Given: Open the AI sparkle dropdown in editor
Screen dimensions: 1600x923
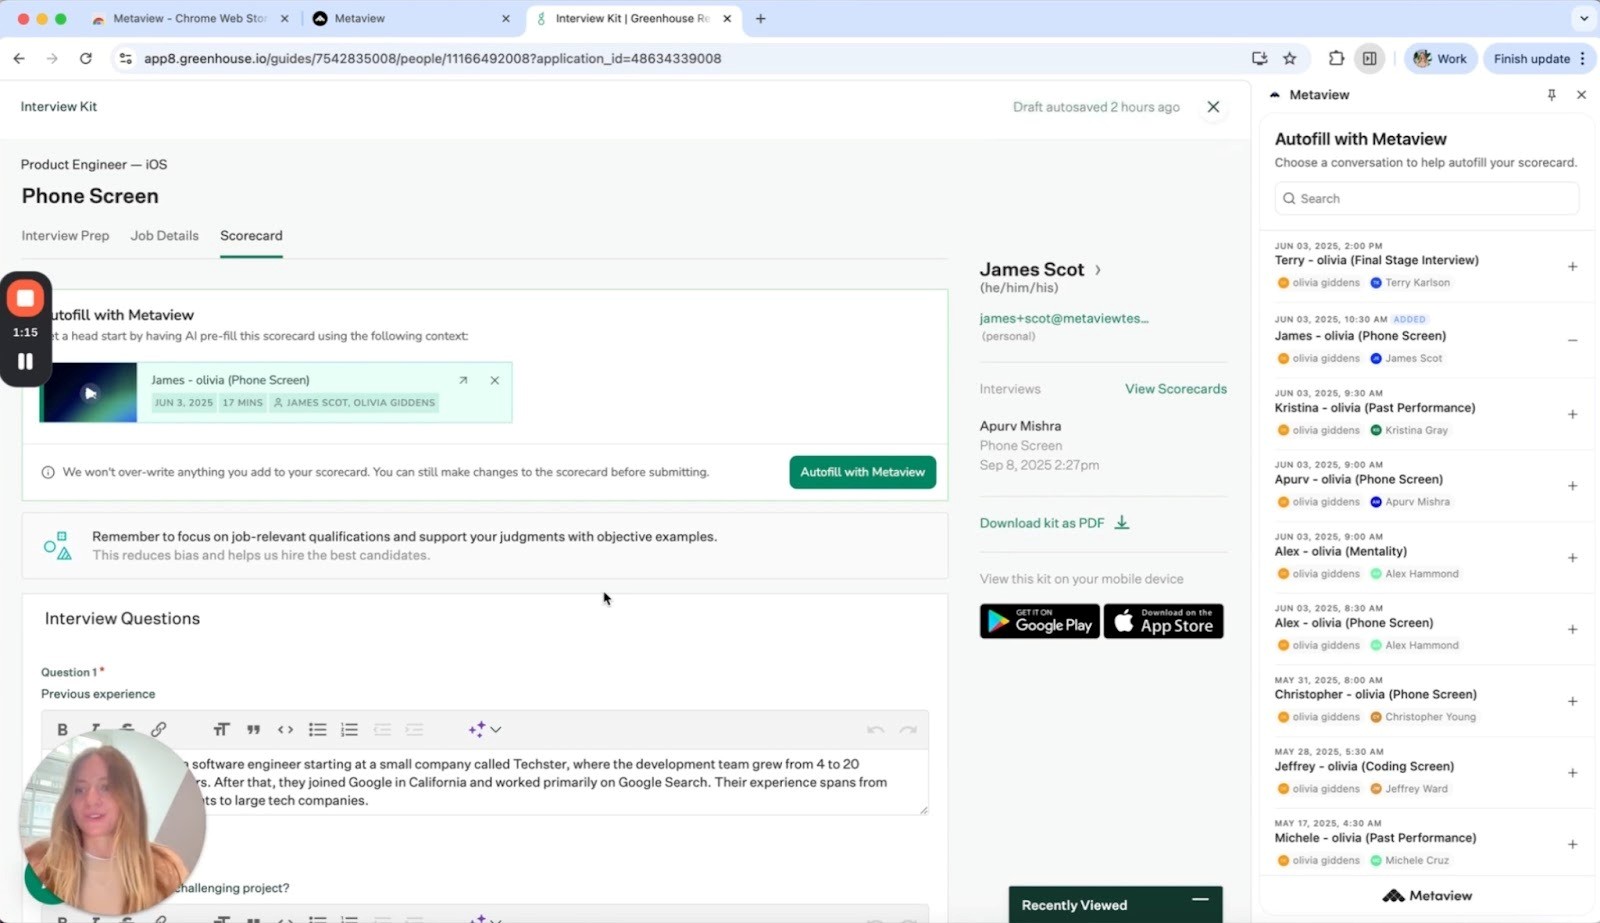Looking at the screenshot, I should (x=484, y=730).
